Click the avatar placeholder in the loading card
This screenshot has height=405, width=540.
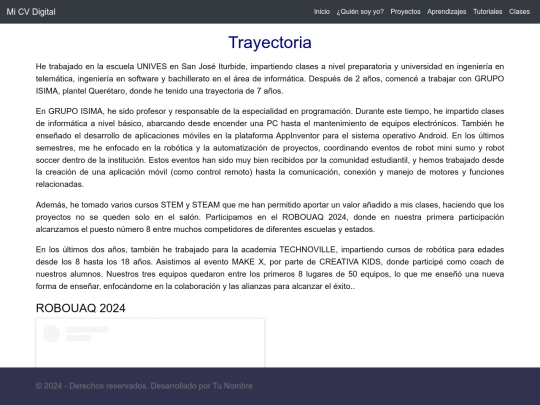(x=52, y=333)
